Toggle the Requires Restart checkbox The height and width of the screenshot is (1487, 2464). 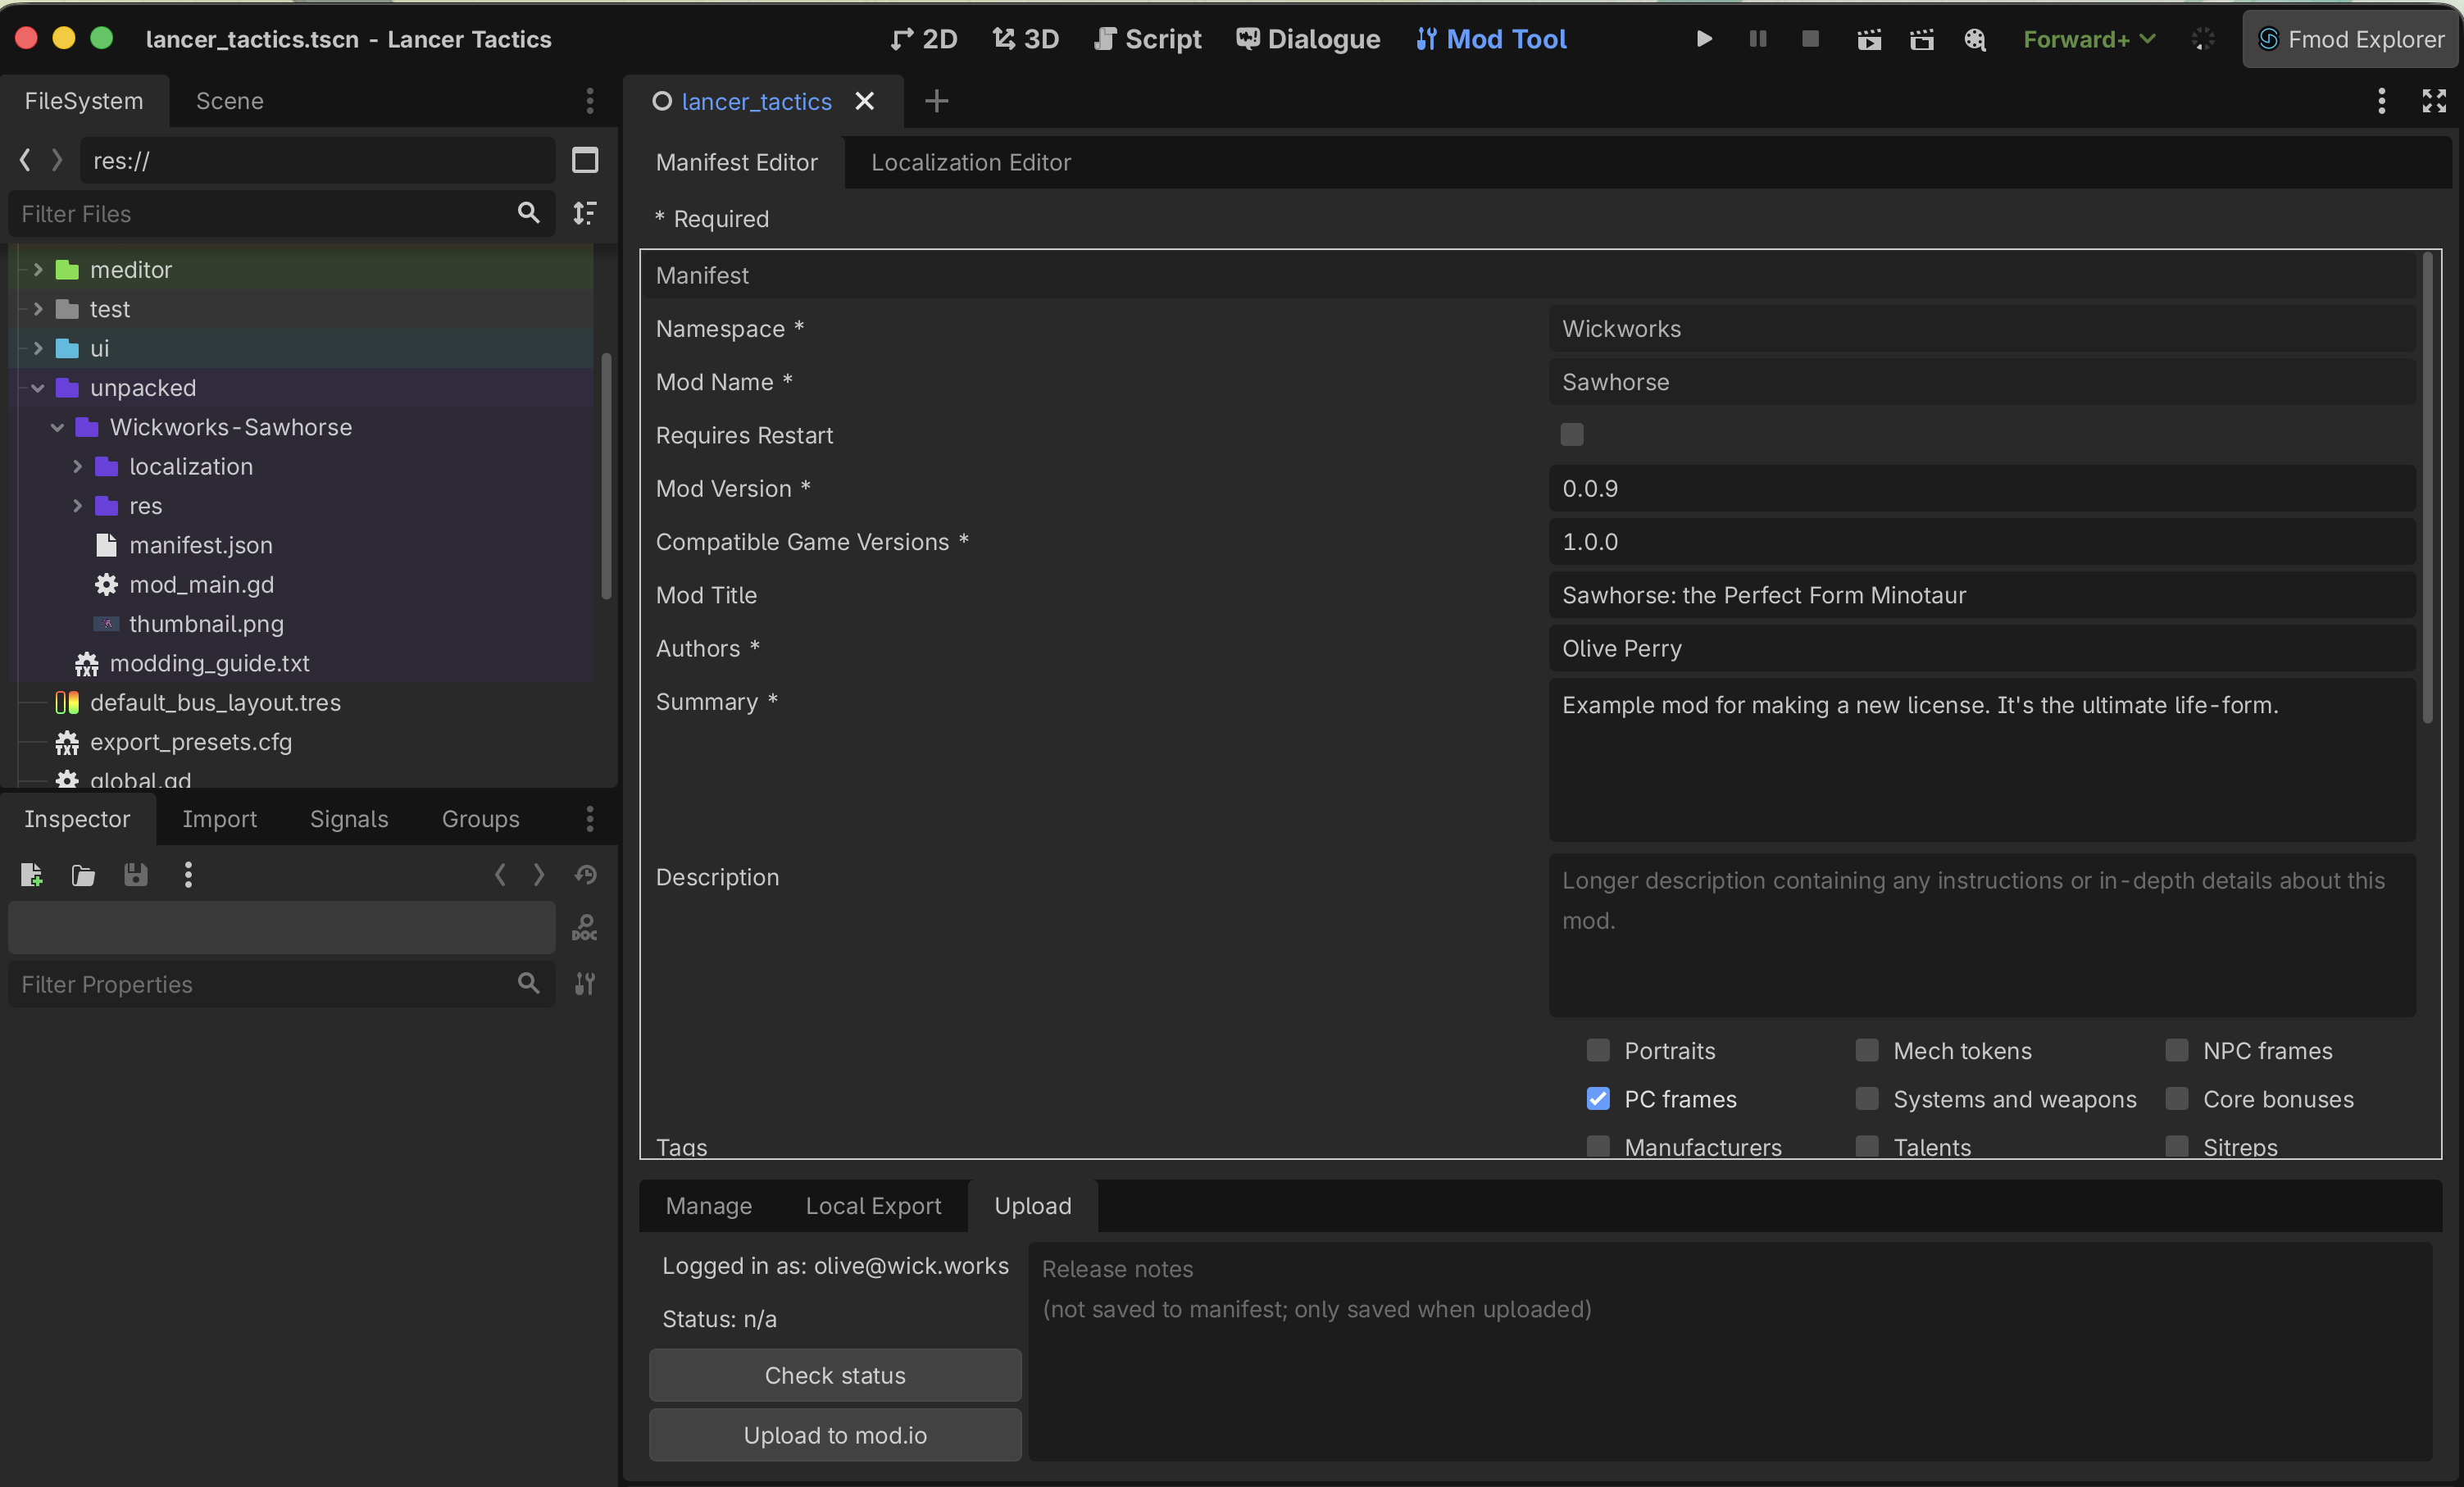[x=1572, y=435]
